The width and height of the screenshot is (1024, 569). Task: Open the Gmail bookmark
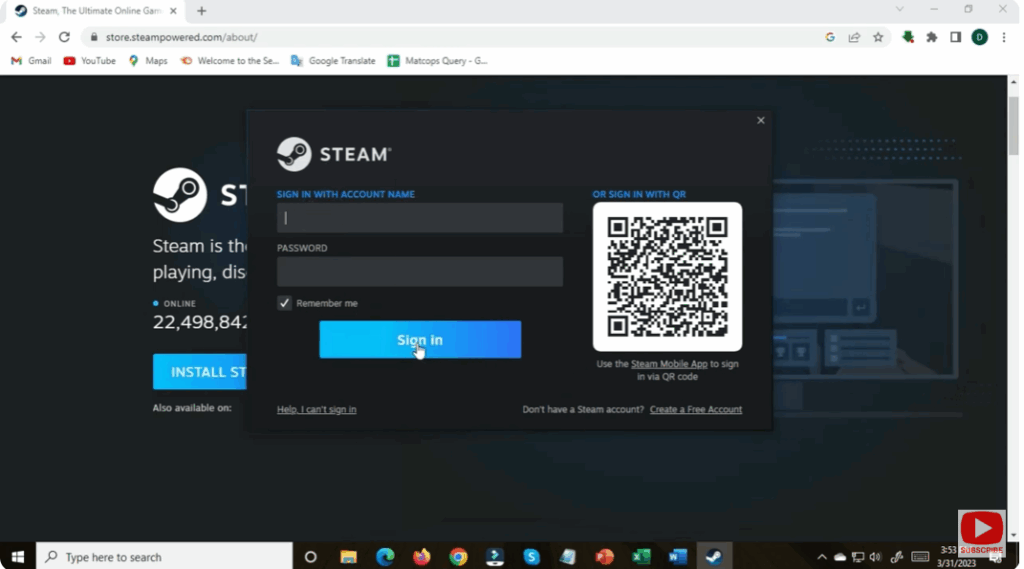[x=31, y=61]
